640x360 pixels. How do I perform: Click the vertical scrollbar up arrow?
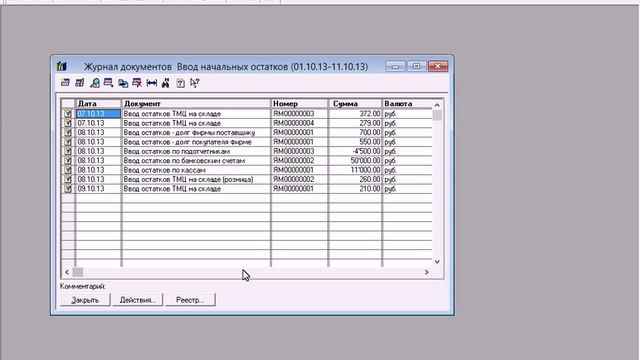pyautogui.click(x=437, y=105)
